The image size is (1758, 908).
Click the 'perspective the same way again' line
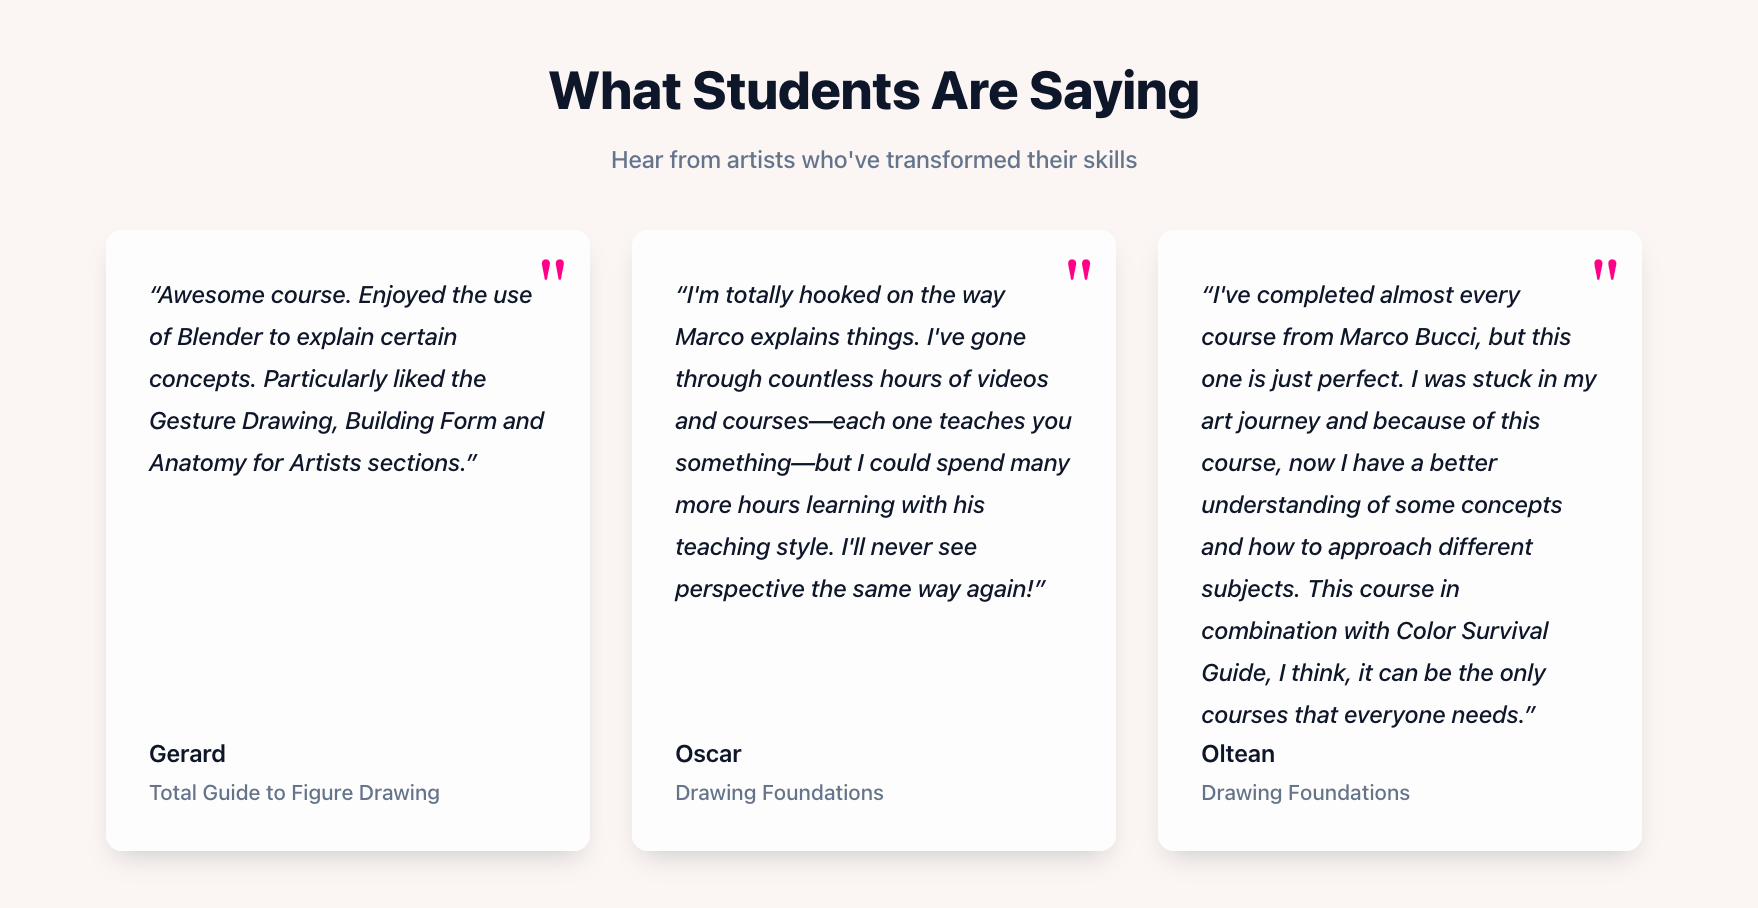coord(860,589)
